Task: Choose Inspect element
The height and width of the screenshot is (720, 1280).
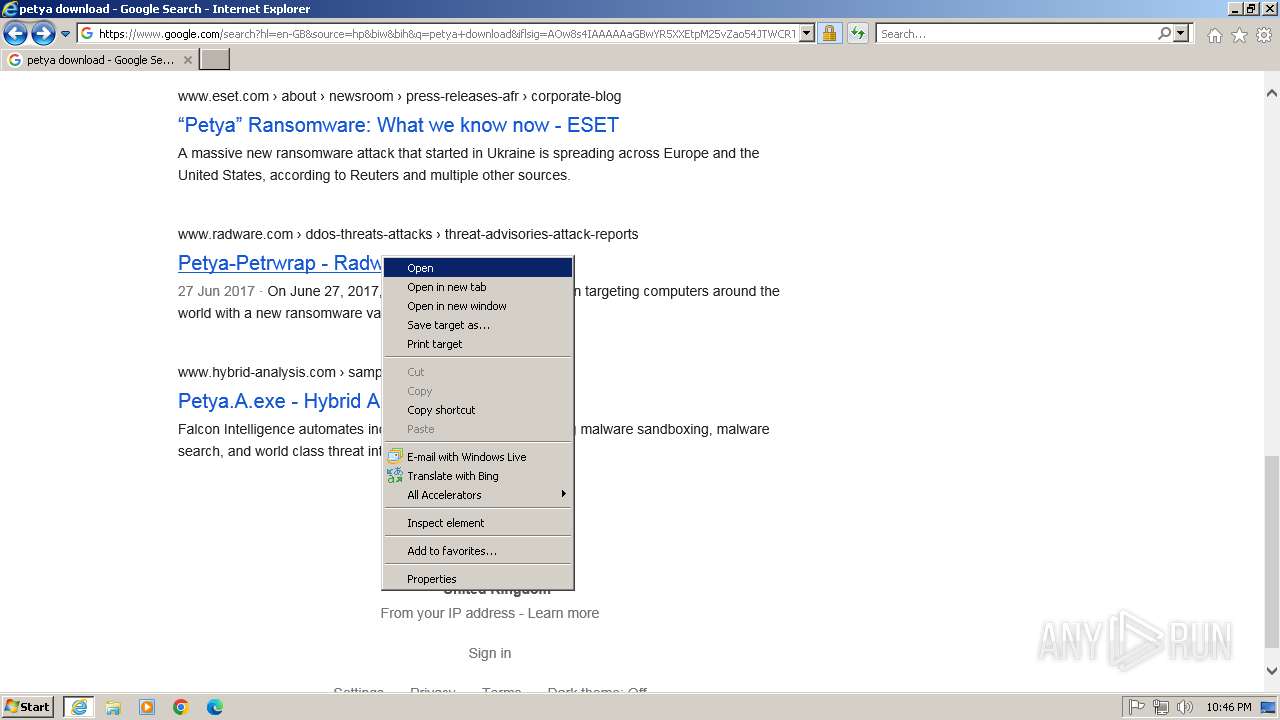Action: 478,523
